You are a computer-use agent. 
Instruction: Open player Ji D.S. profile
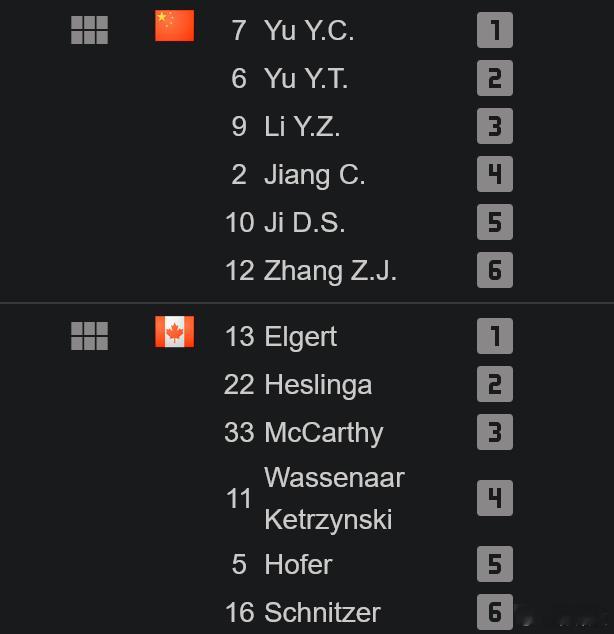pyautogui.click(x=304, y=222)
